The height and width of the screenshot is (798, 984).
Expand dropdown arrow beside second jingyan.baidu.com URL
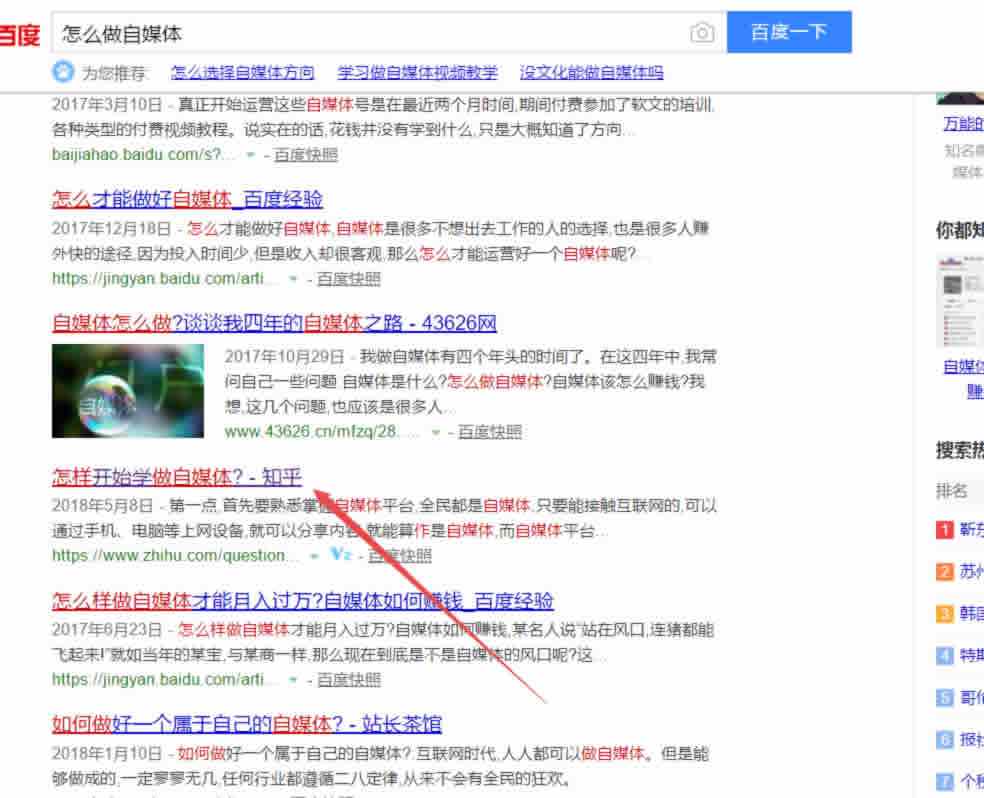click(x=292, y=679)
